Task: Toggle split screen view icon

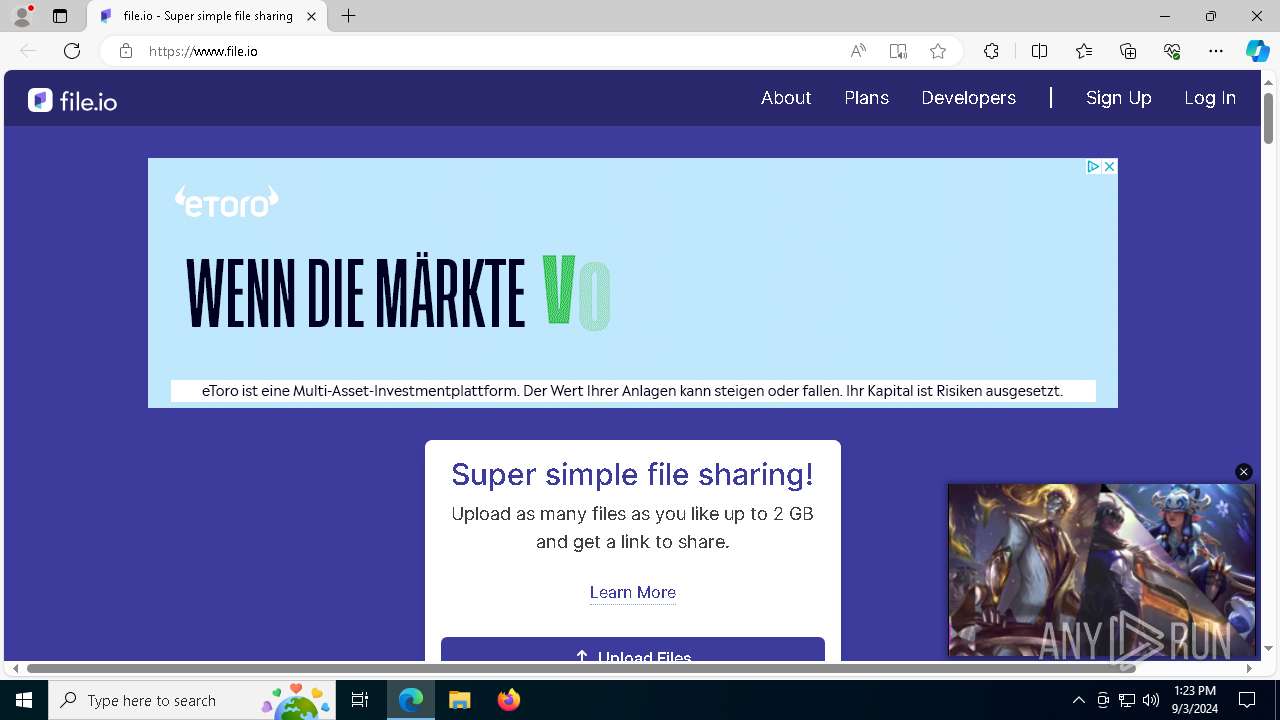Action: (x=1039, y=51)
